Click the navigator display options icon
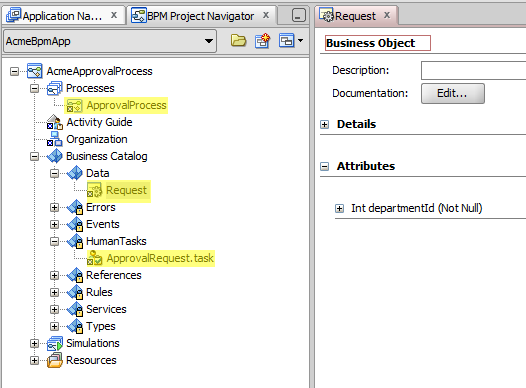526x388 pixels. [286, 41]
